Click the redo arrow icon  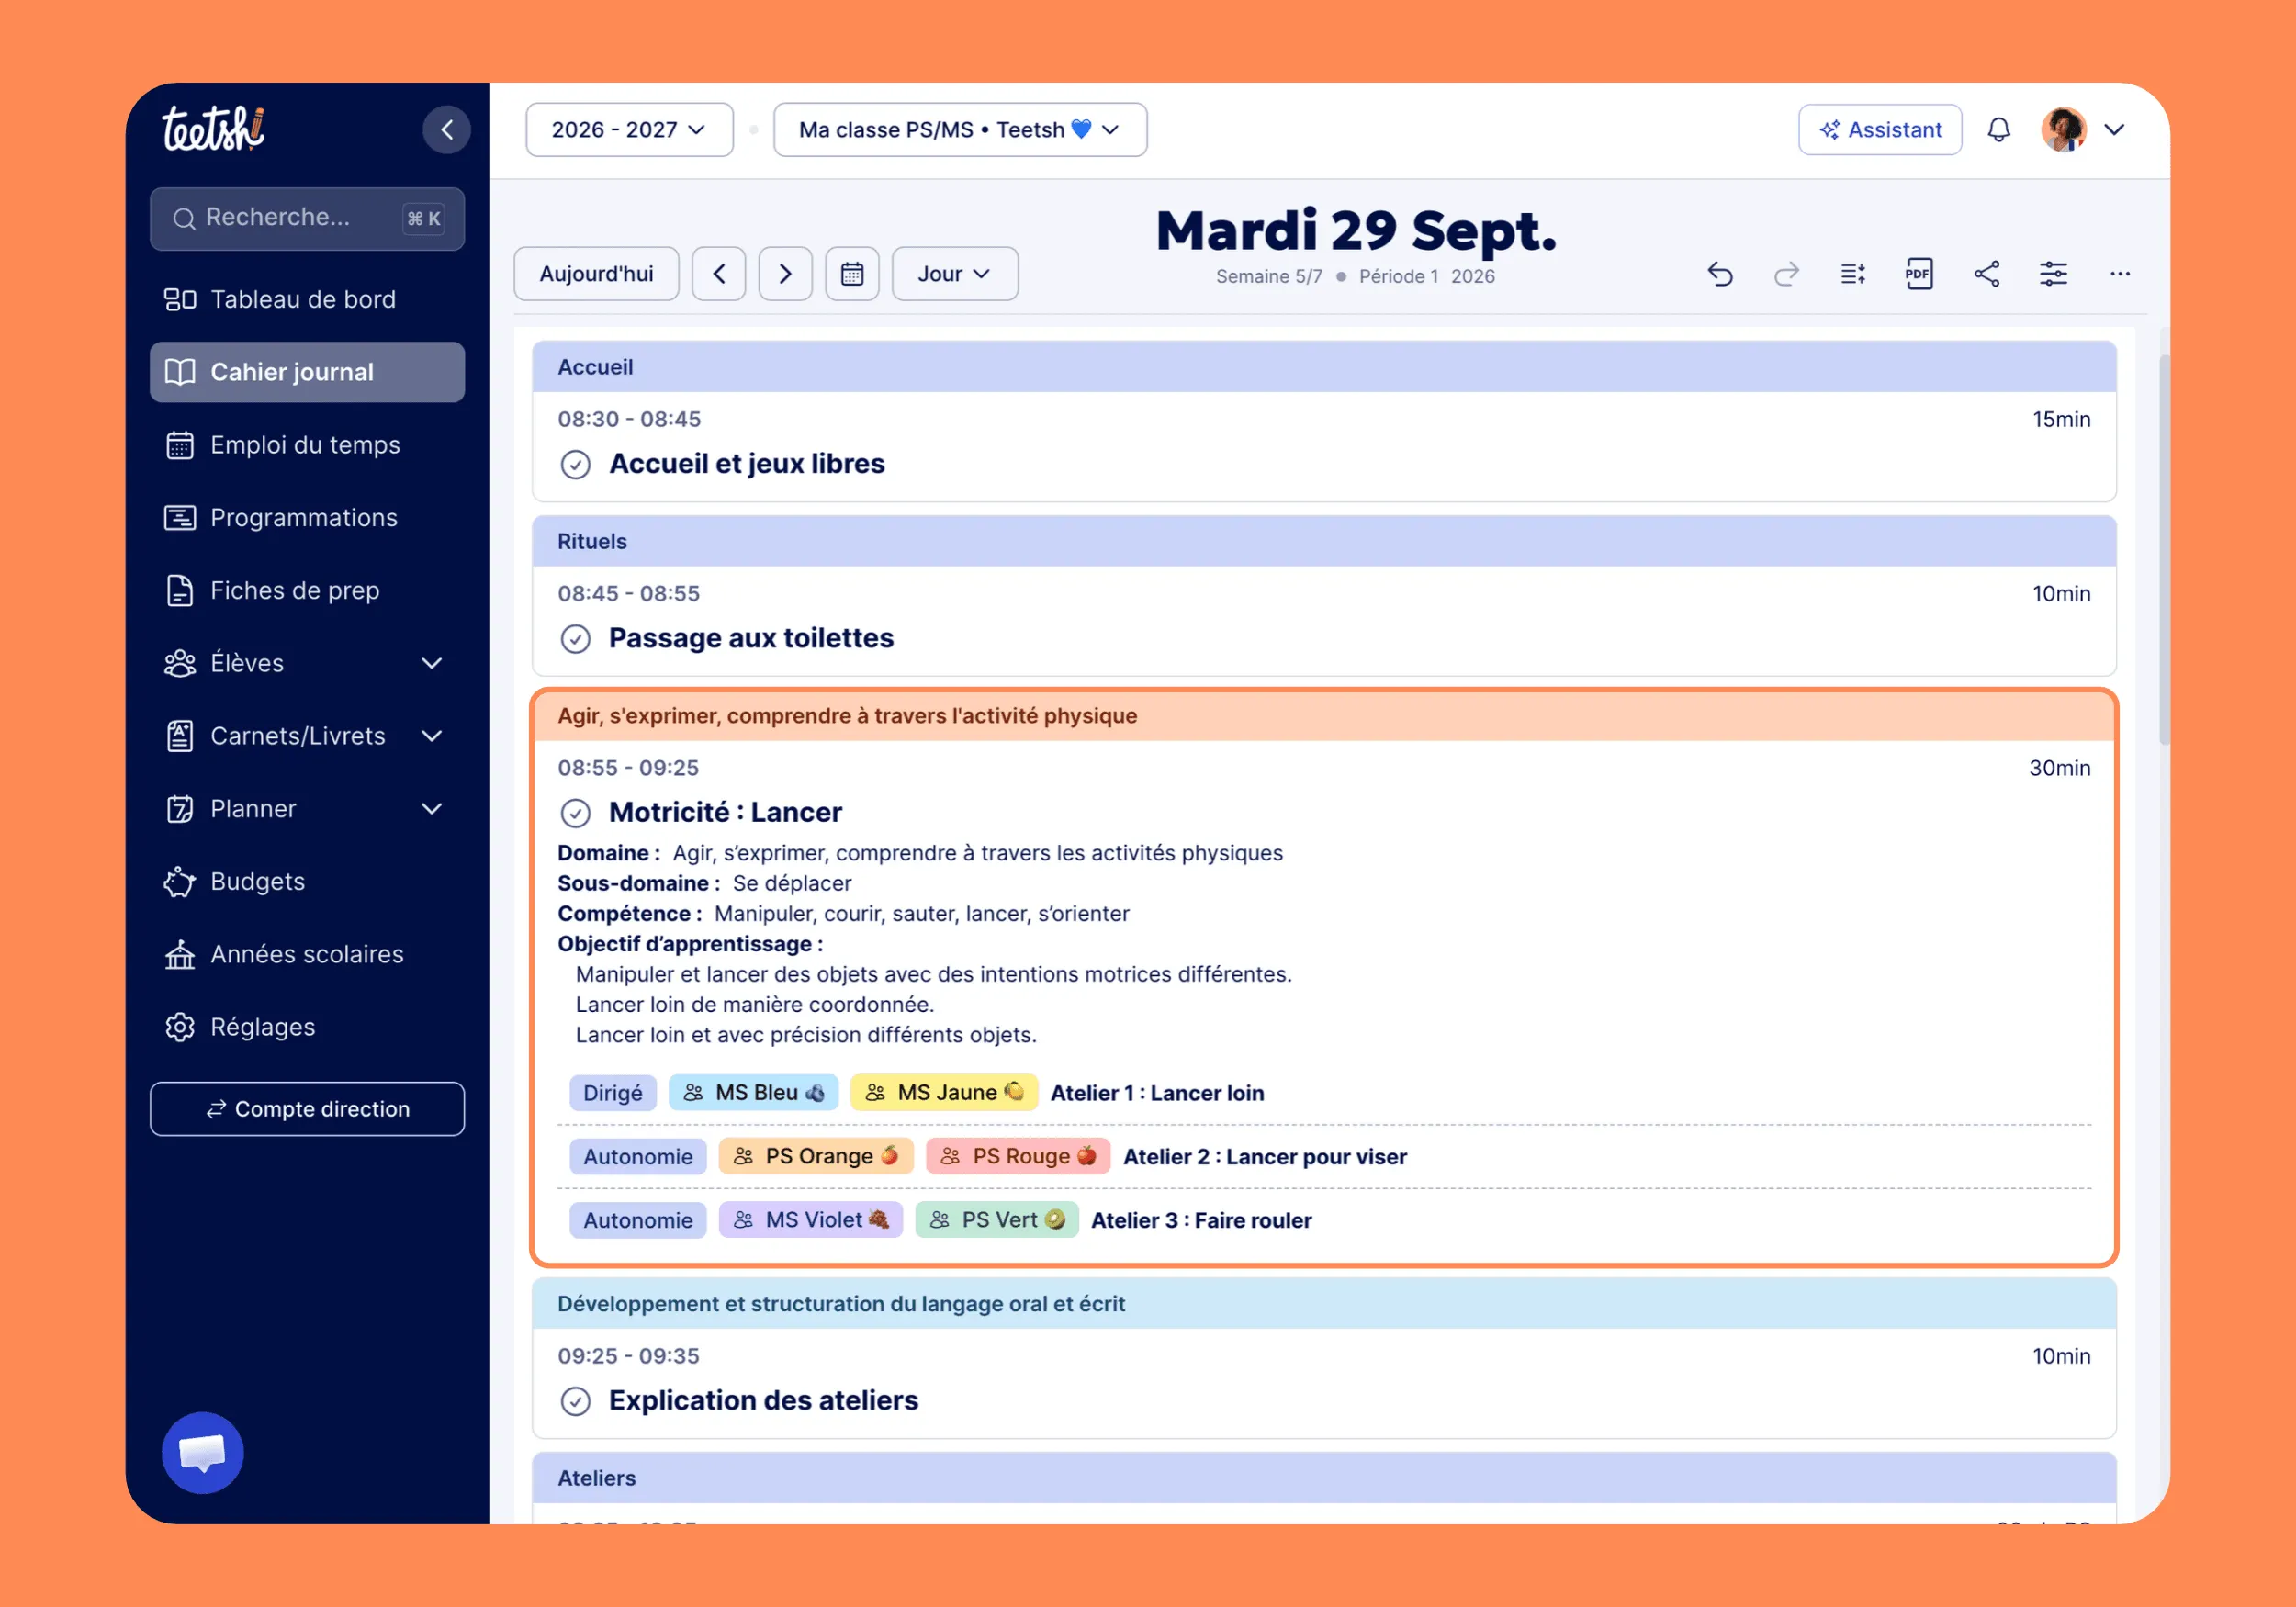pos(1786,274)
